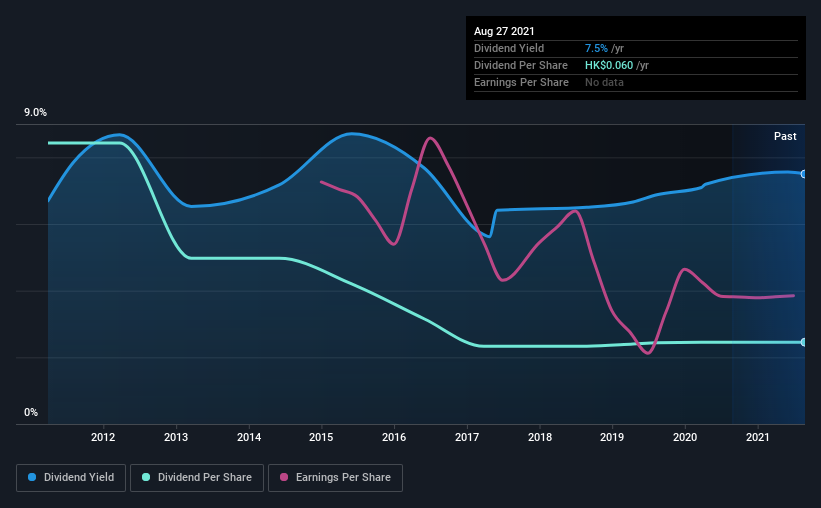Click the Past region label
Image resolution: width=821 pixels, height=508 pixels.
(x=785, y=136)
